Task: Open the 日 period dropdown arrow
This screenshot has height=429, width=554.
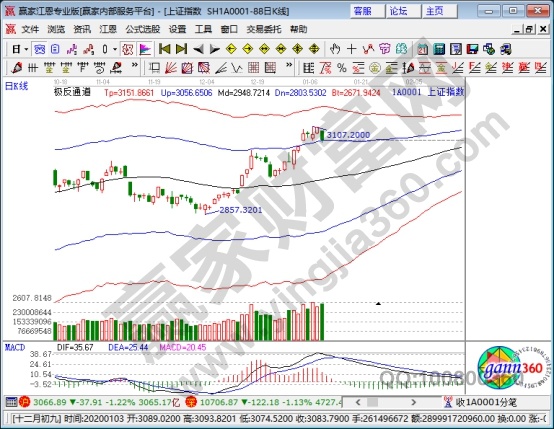Action: (x=26, y=49)
